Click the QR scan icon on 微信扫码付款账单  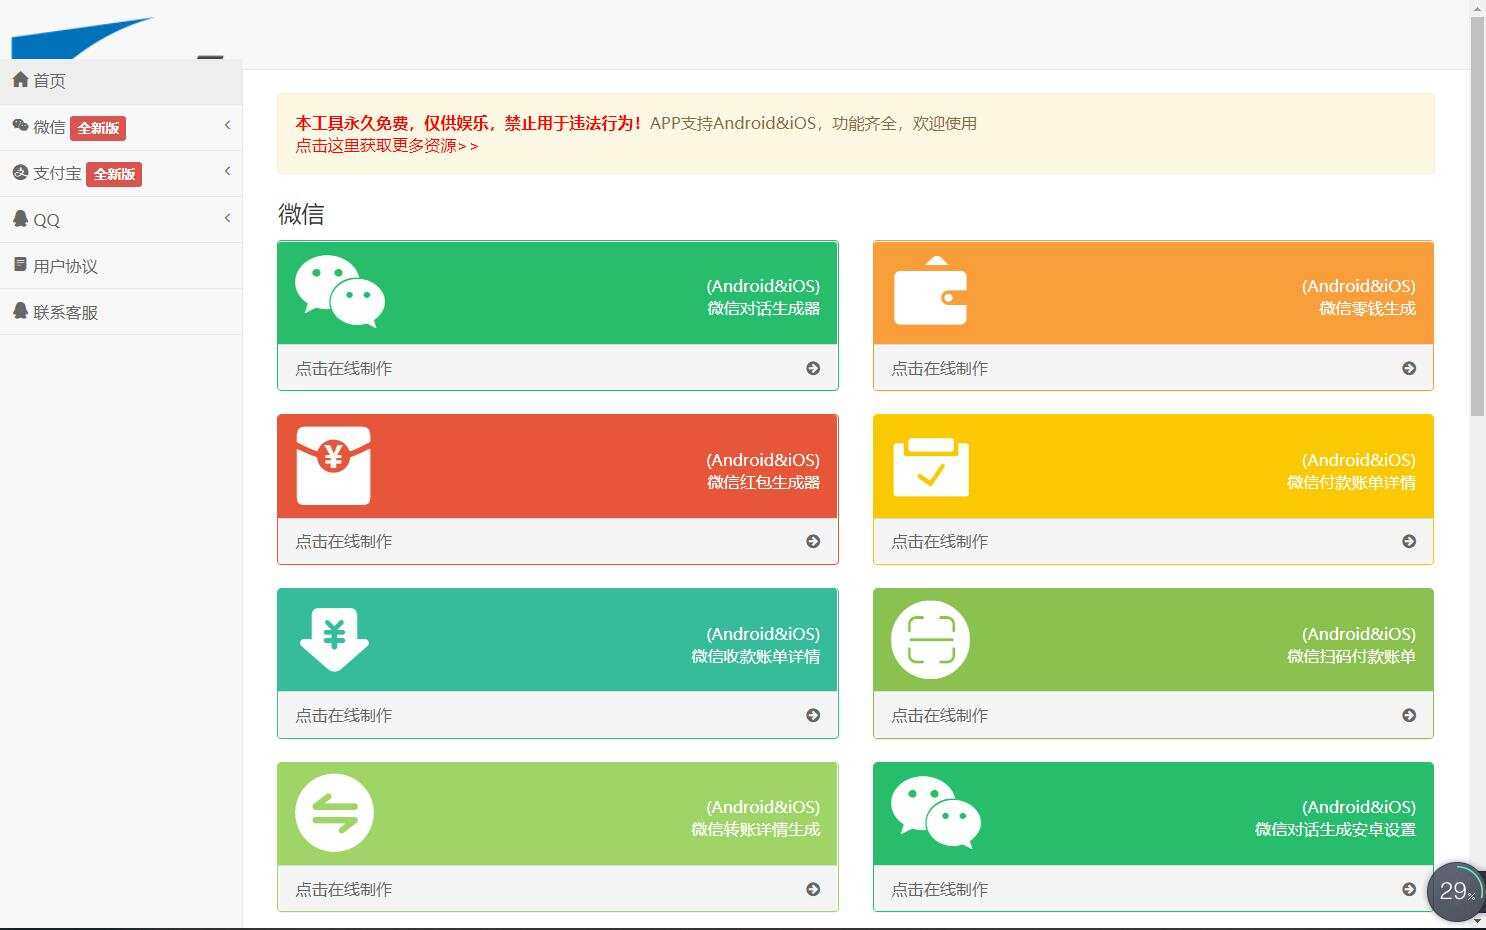(931, 639)
